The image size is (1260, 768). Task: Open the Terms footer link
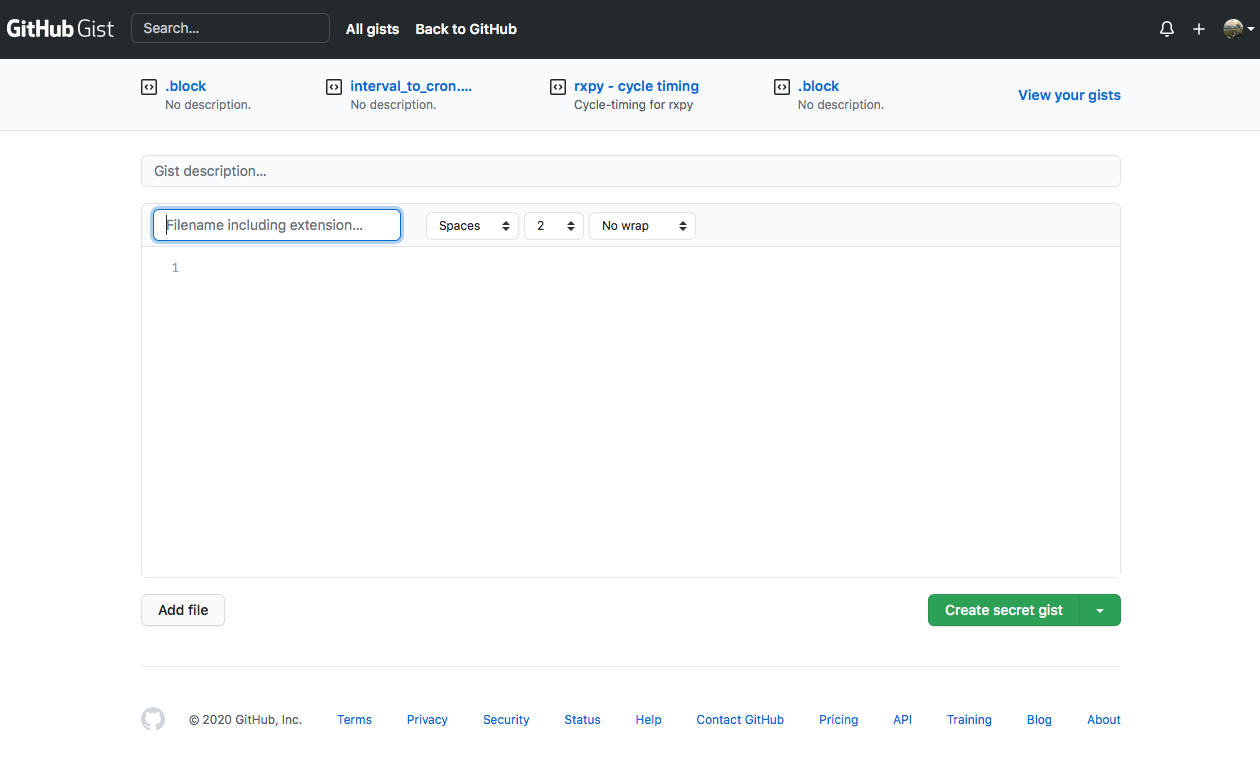(x=354, y=720)
